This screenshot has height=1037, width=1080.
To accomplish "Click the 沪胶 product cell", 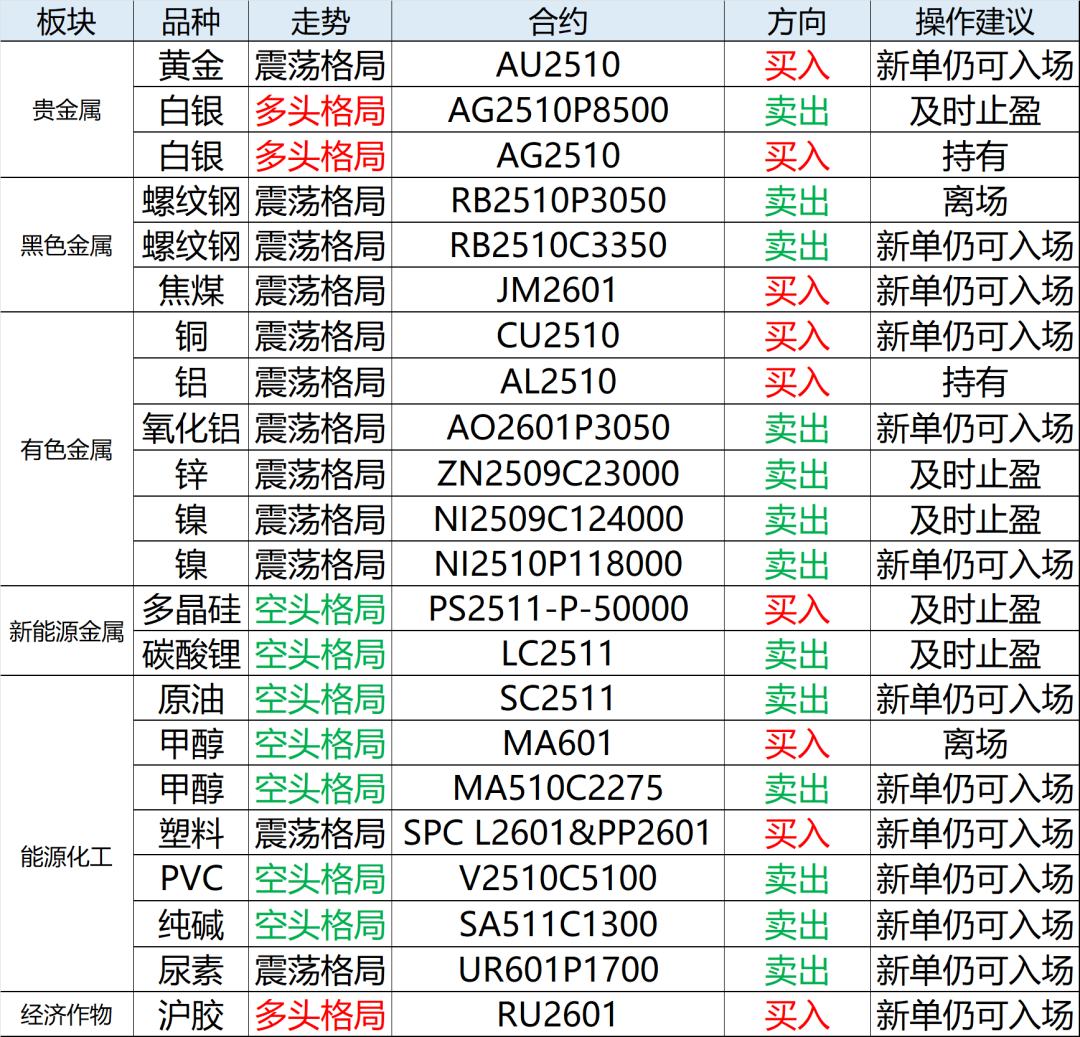I will (191, 1016).
